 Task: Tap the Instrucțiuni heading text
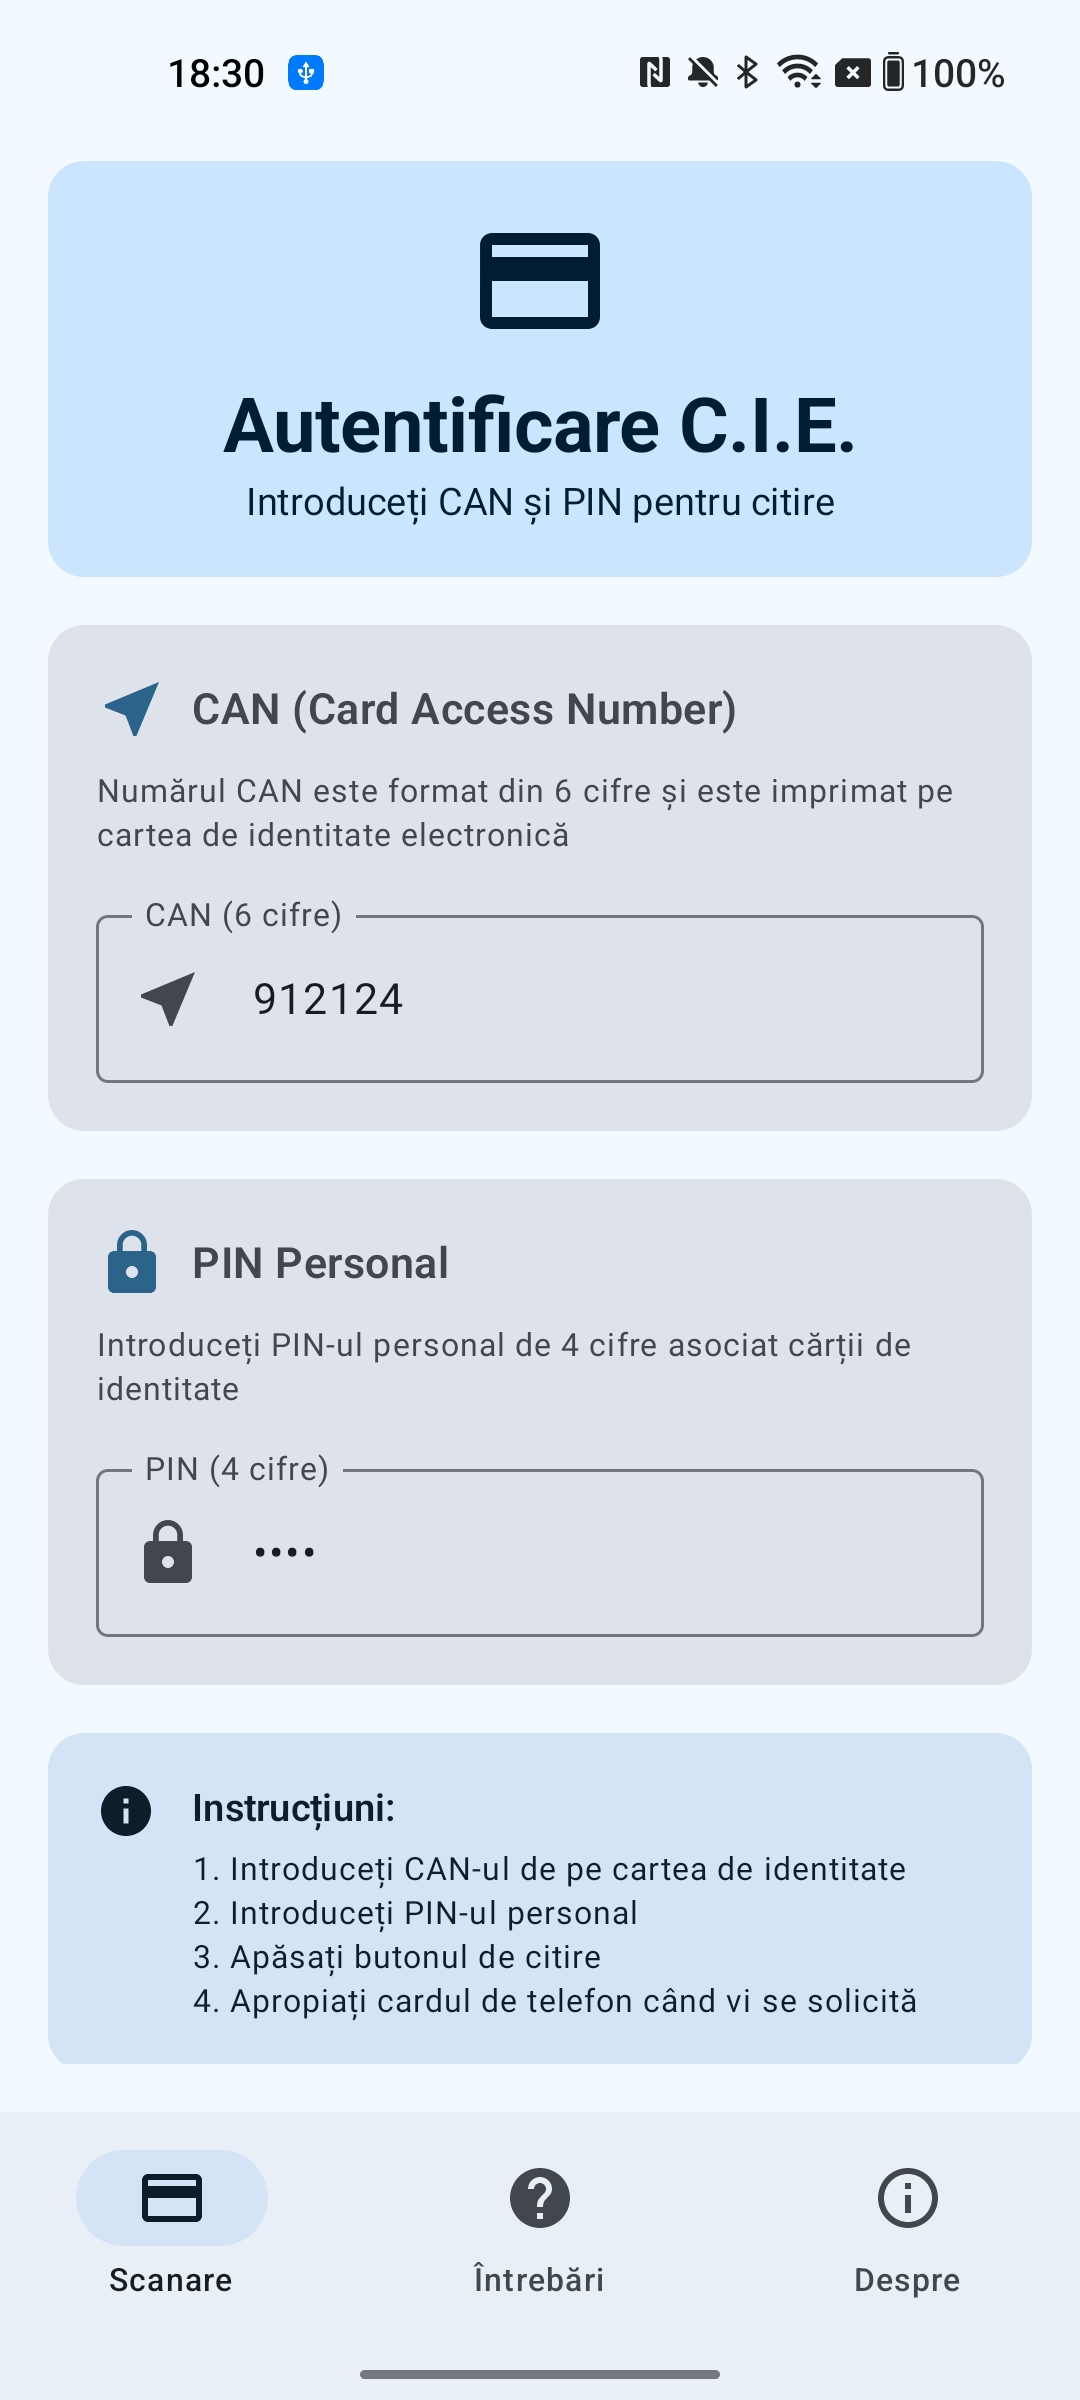coord(294,1808)
